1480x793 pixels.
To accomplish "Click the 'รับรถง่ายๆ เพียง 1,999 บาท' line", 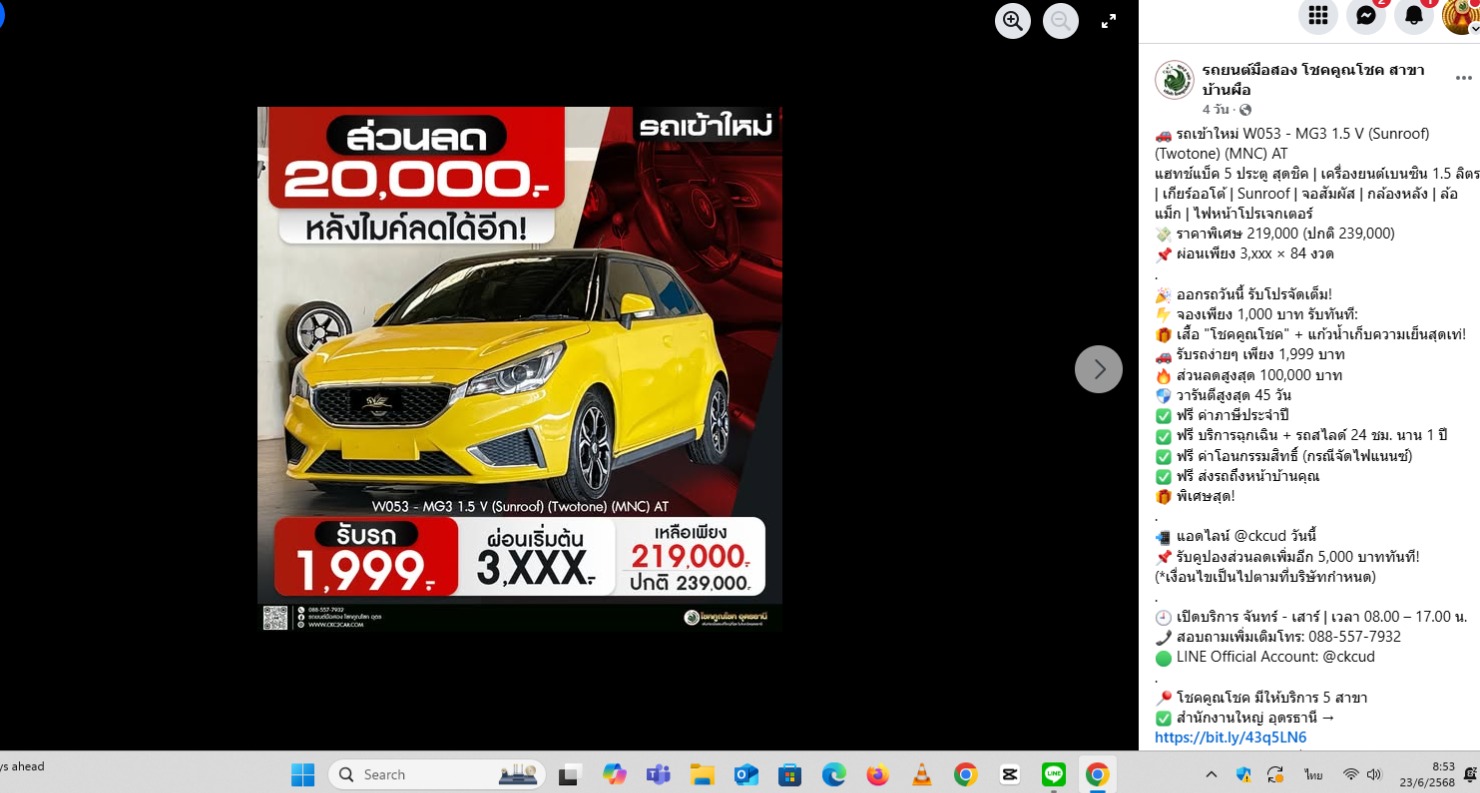I will point(1250,354).
